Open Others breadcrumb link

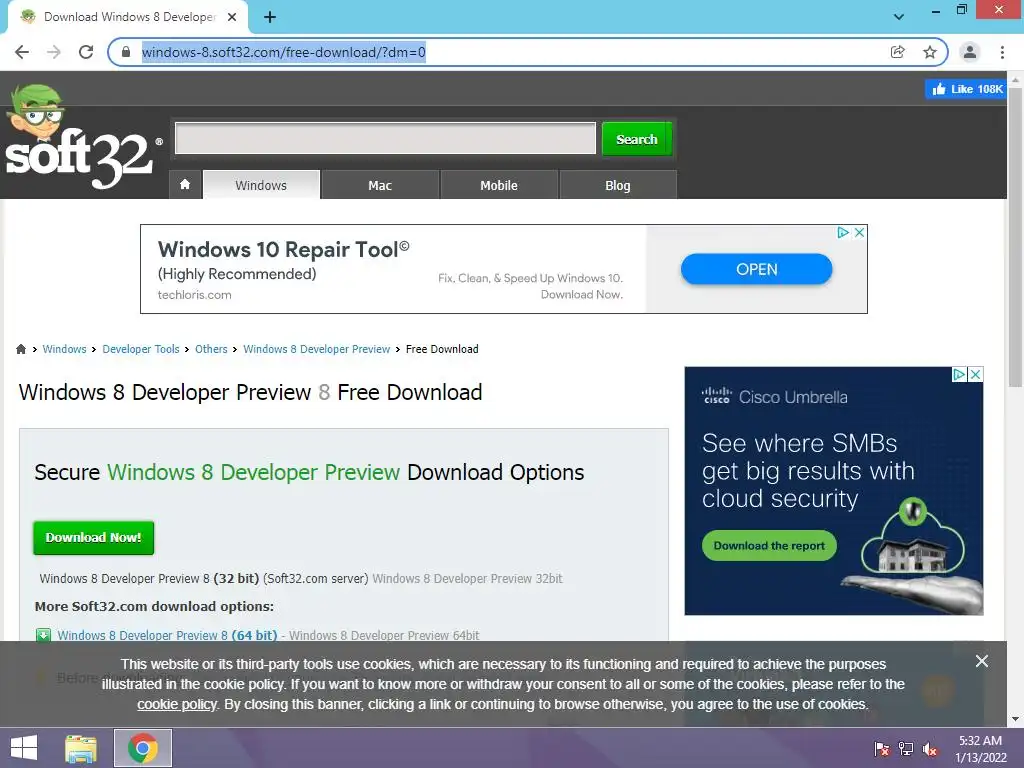(x=211, y=349)
